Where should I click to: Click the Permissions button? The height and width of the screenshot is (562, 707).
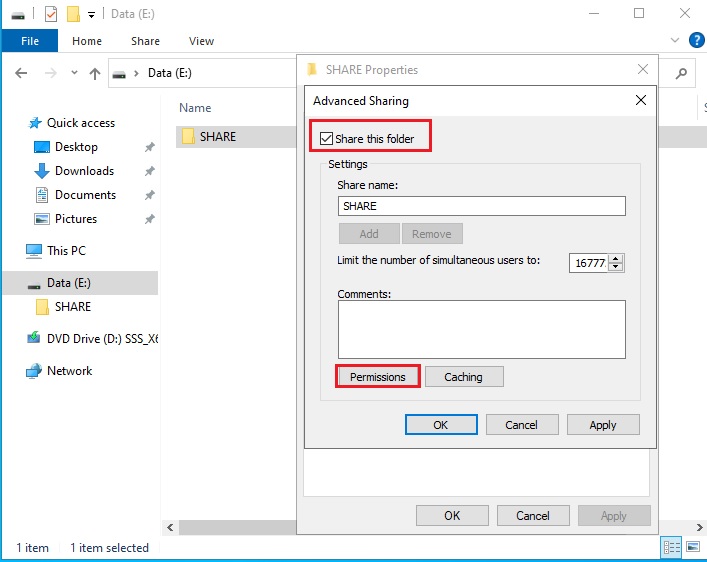tap(377, 377)
